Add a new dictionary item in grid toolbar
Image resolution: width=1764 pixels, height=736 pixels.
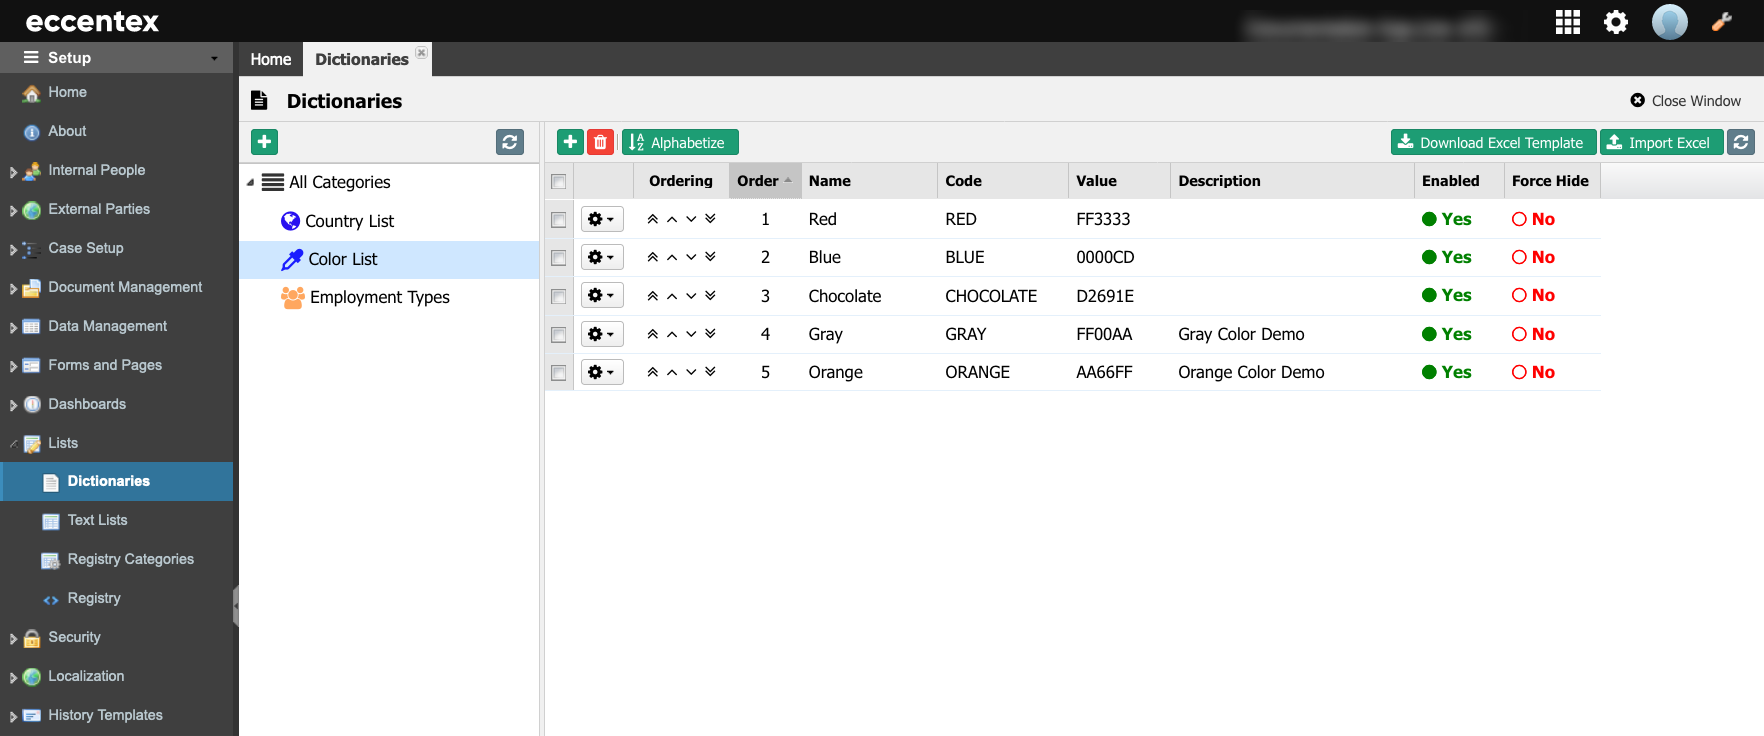570,142
